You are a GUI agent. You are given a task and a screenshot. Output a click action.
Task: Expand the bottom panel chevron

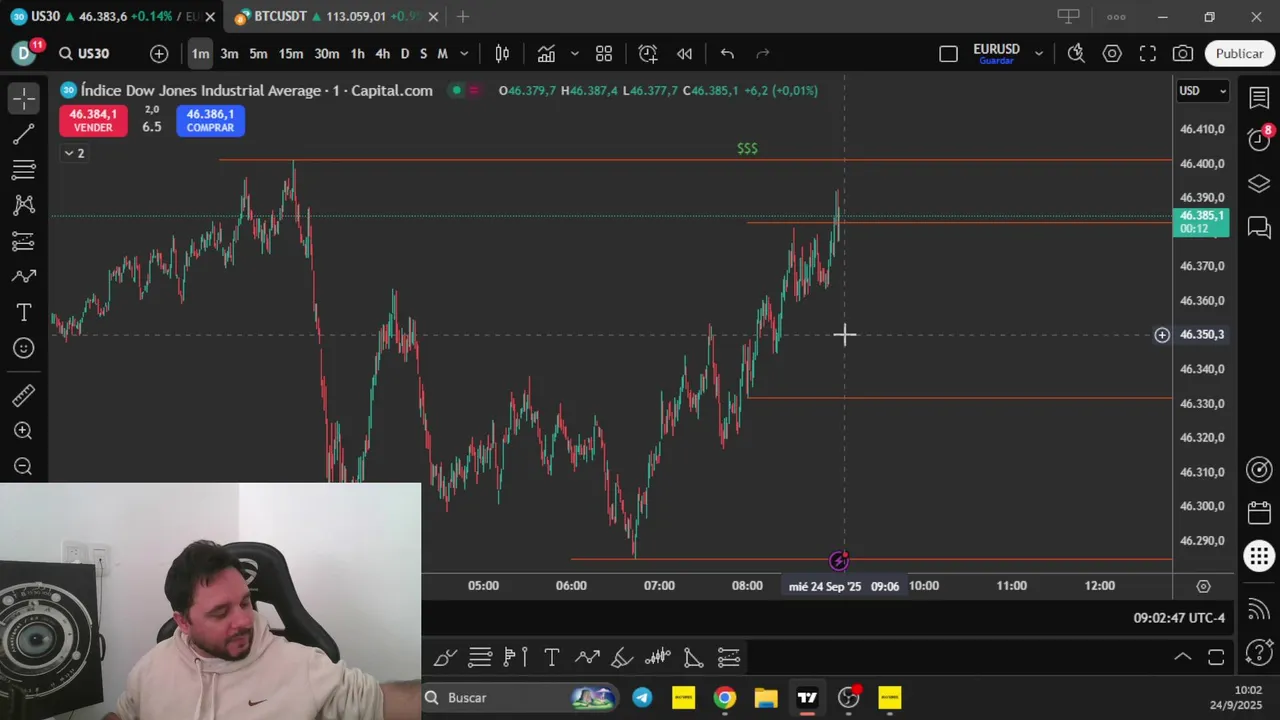tap(1182, 657)
